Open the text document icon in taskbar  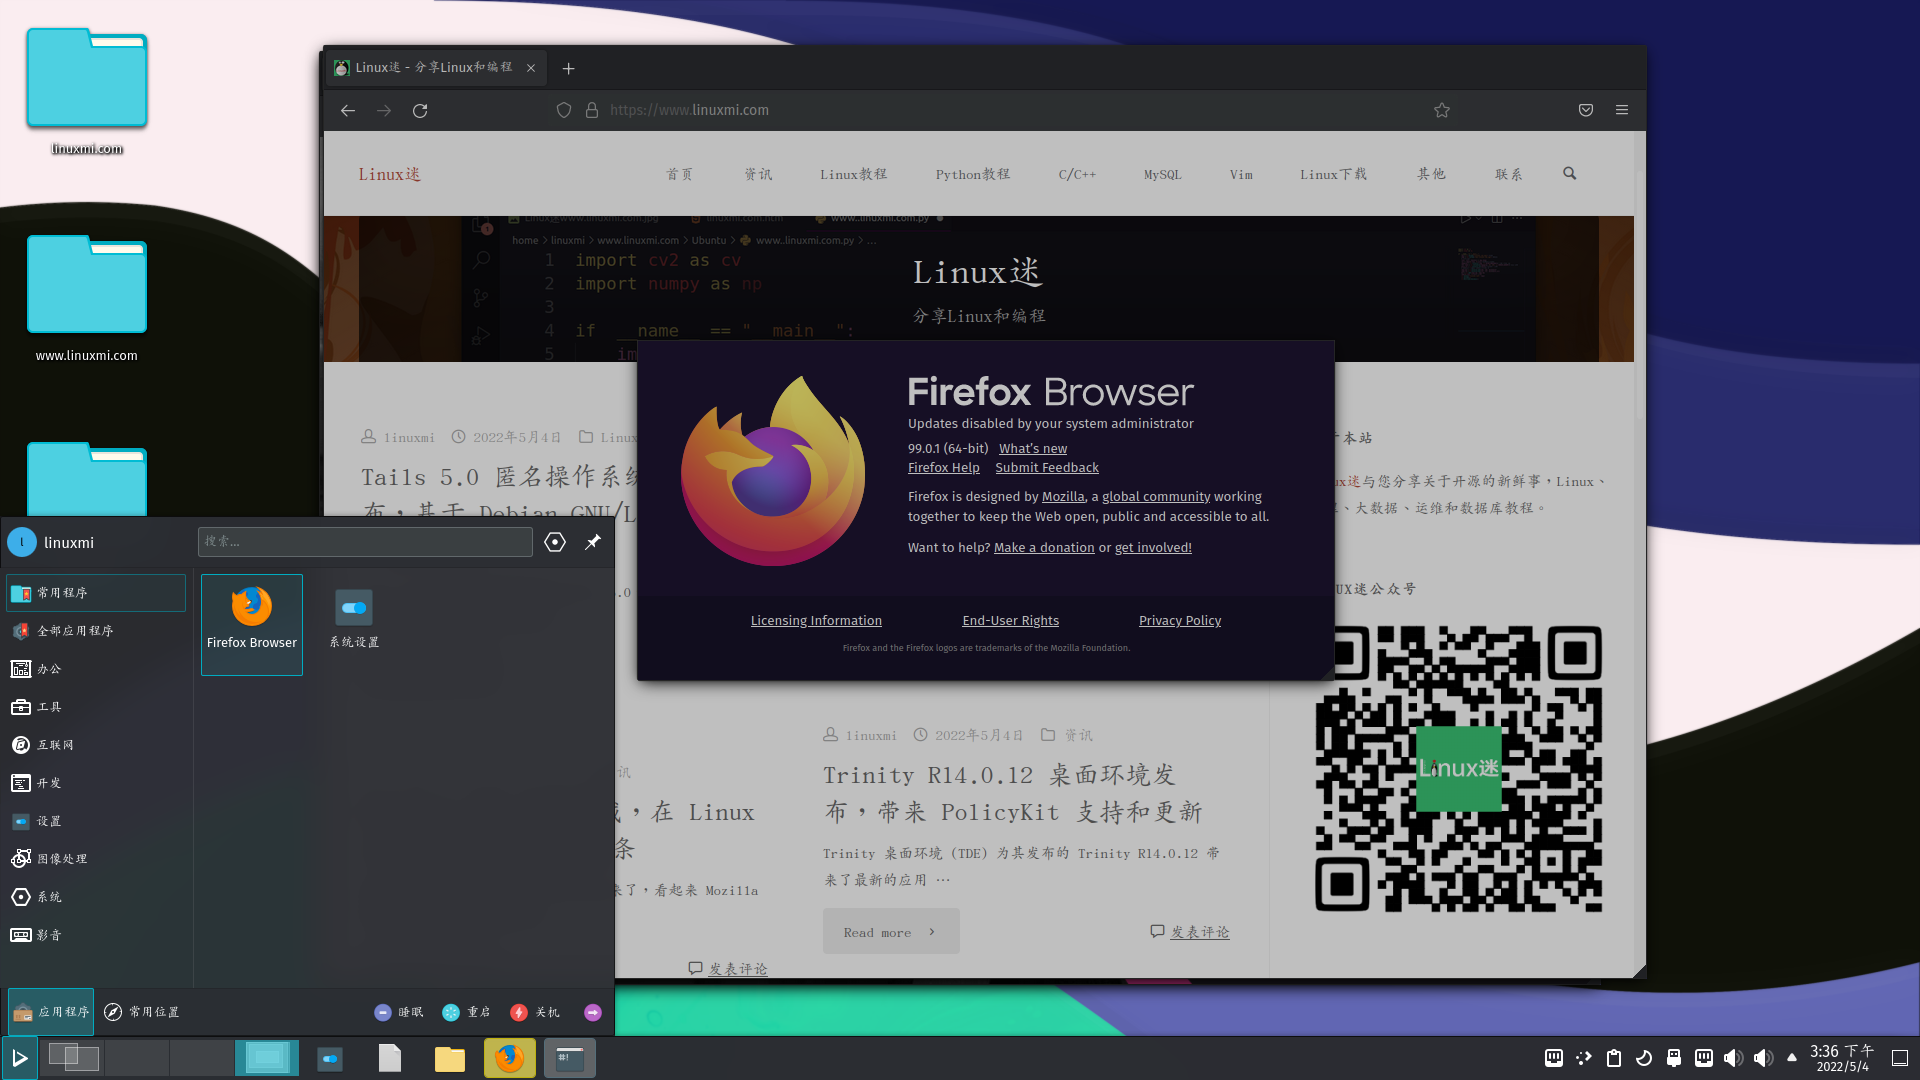(390, 1058)
